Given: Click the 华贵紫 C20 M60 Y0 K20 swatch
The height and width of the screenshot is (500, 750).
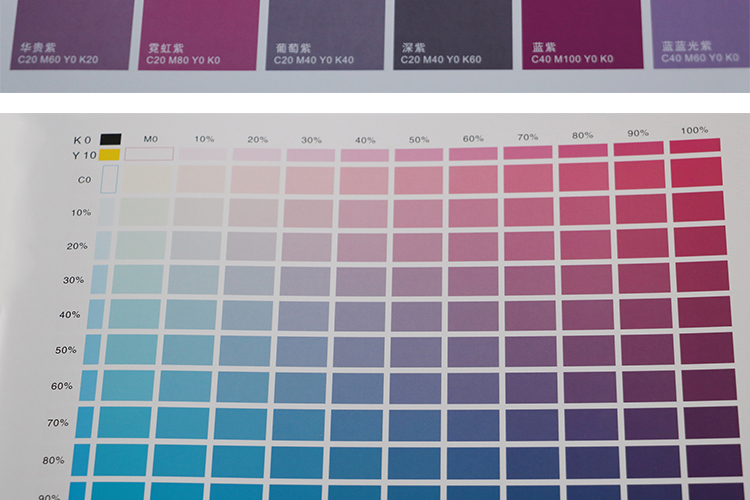Looking at the screenshot, I should 72,34.
